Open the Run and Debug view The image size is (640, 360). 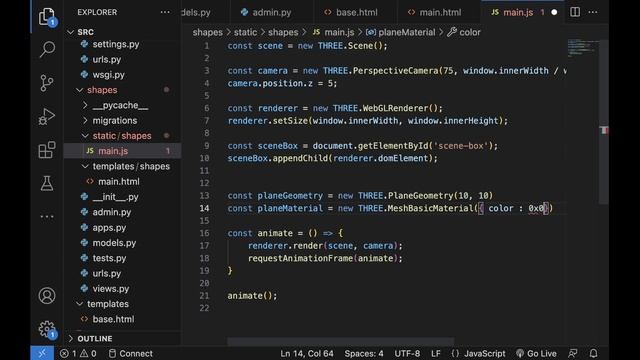click(47, 117)
